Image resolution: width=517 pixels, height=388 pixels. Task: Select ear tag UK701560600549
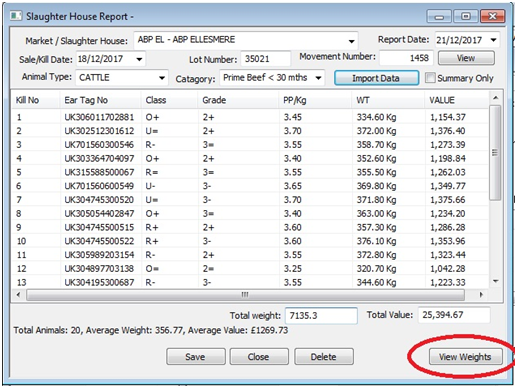99,186
